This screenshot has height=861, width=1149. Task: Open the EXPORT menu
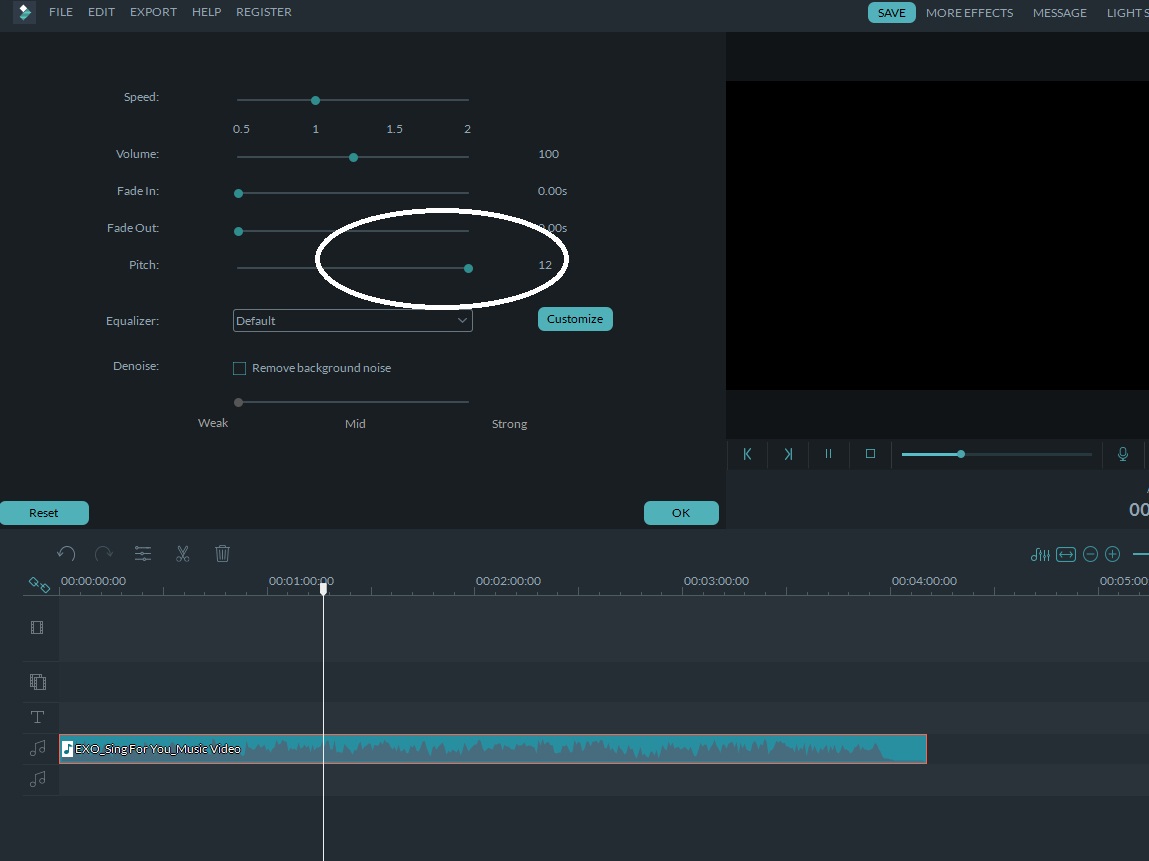[x=153, y=12]
